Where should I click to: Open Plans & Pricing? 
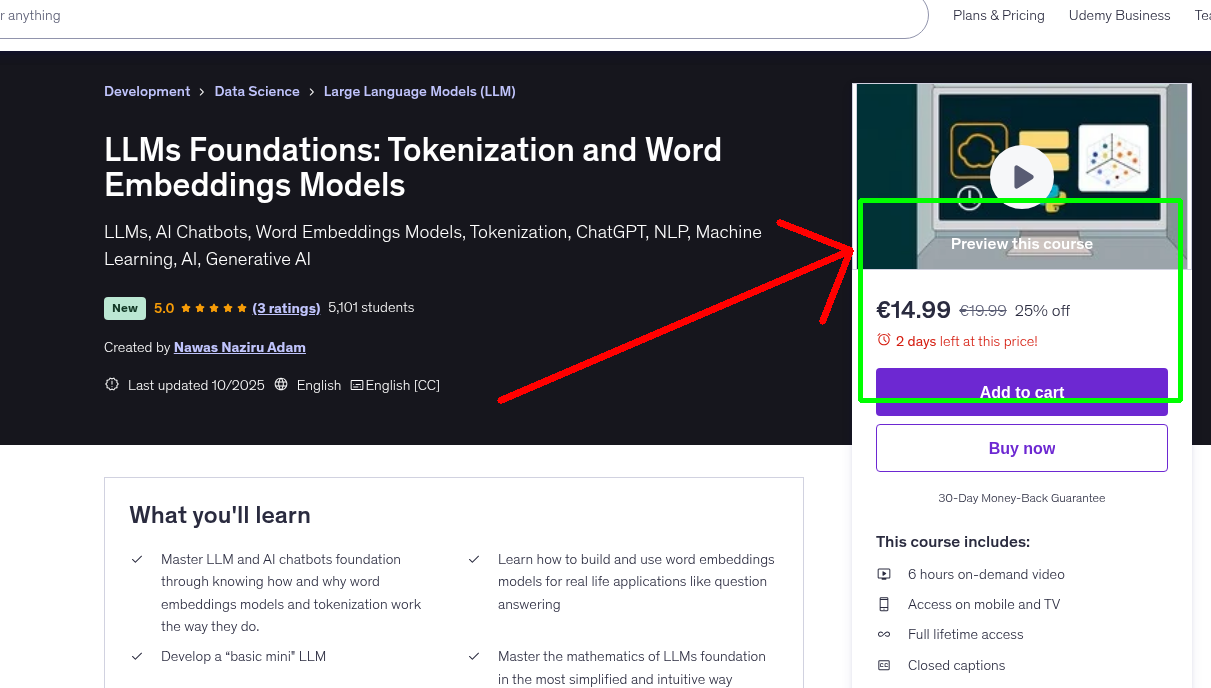(998, 15)
